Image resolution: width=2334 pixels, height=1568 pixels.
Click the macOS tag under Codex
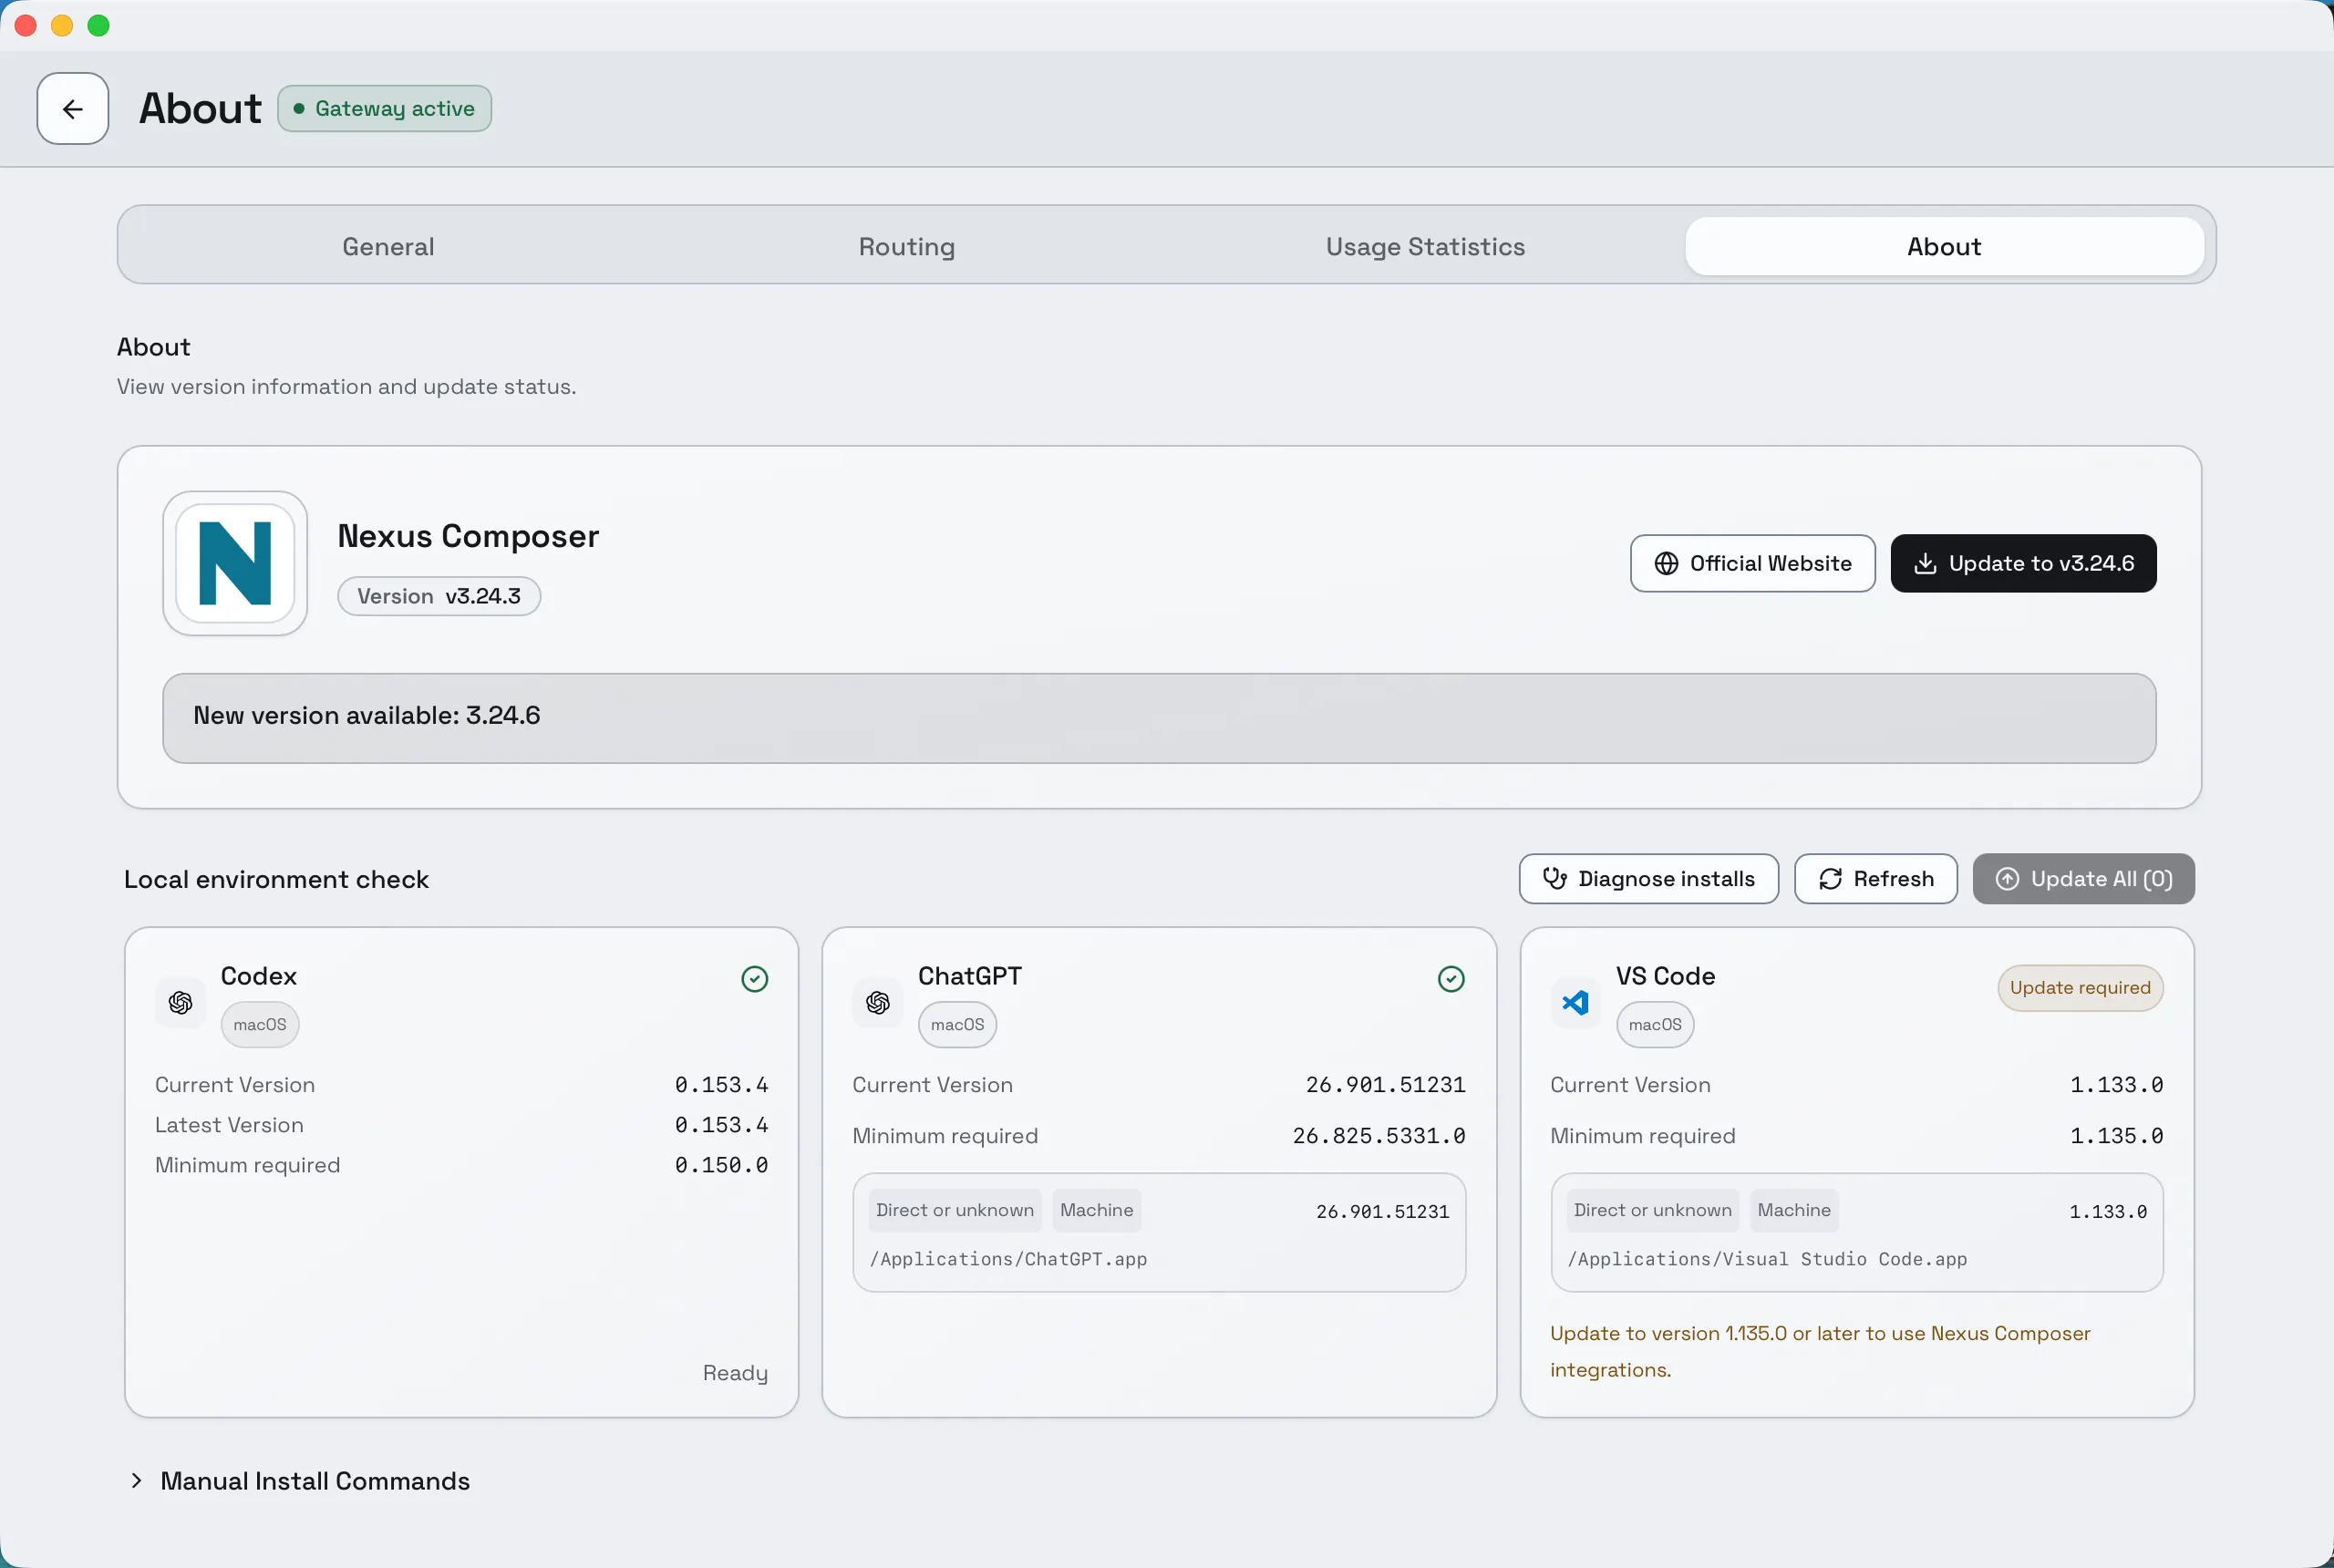[260, 1024]
